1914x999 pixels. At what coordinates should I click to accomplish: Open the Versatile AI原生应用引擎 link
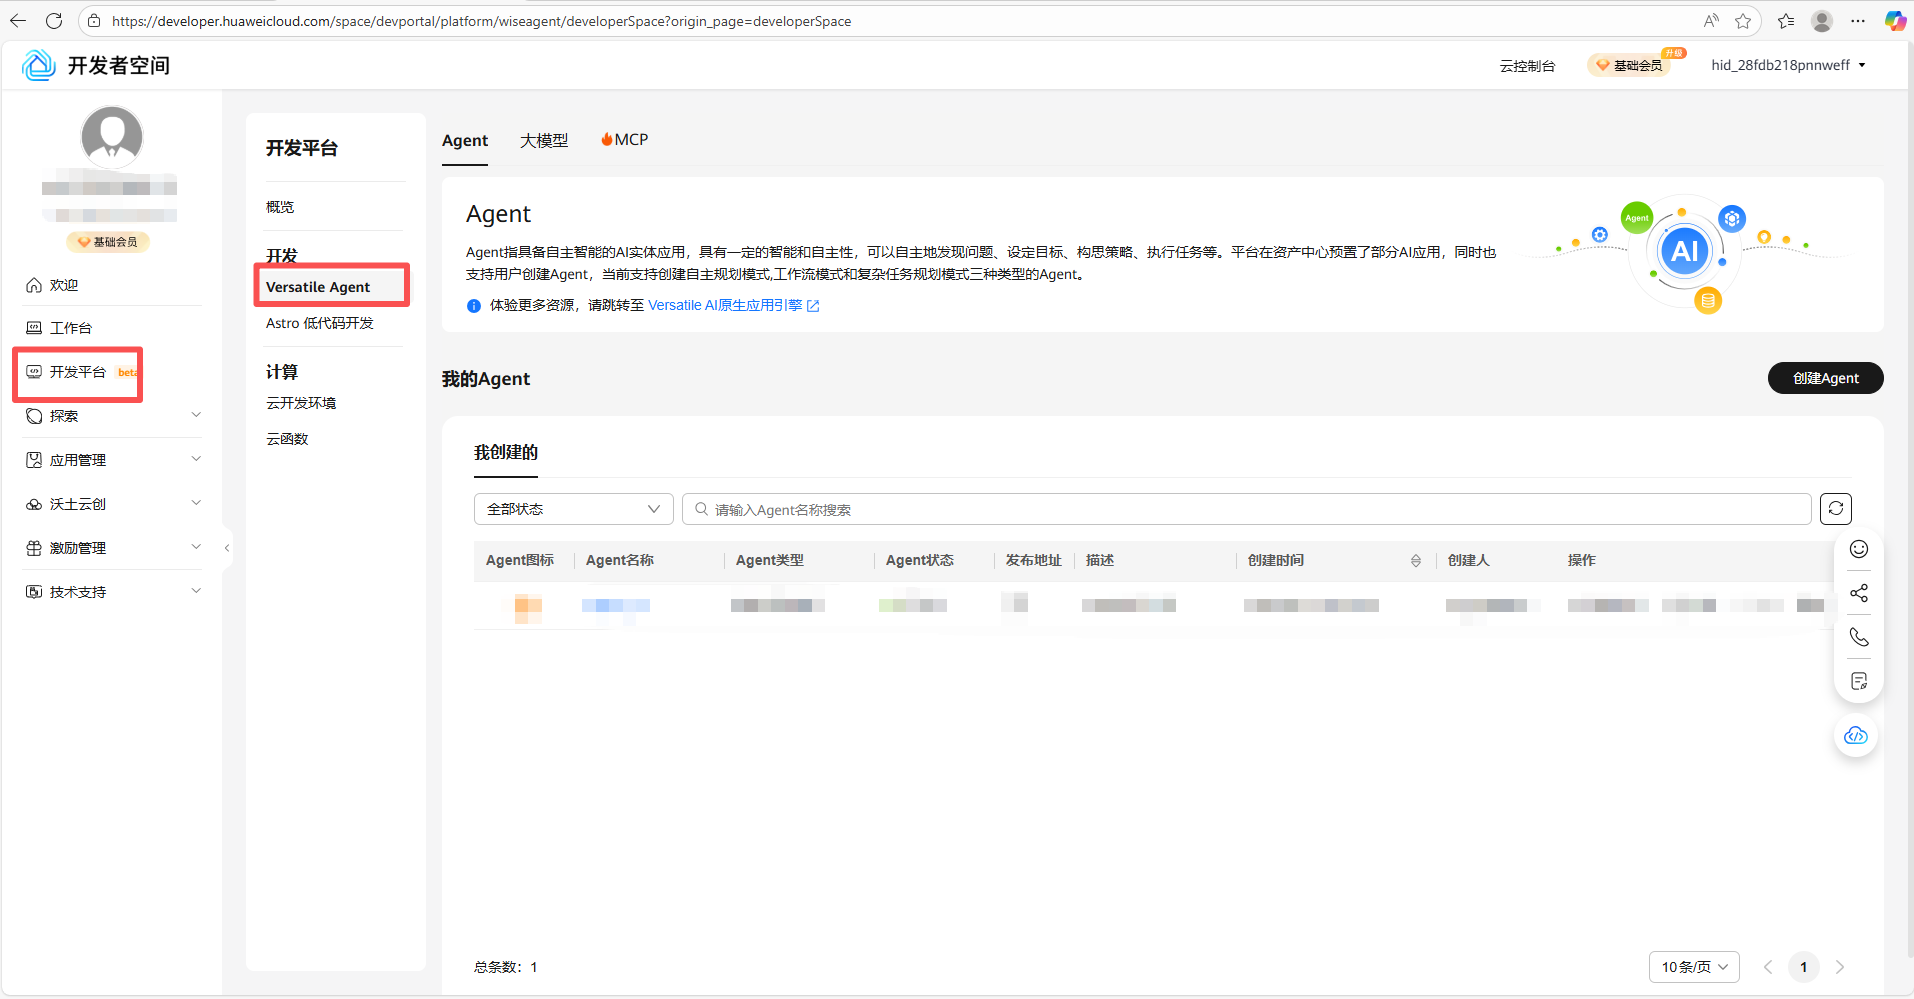tap(733, 305)
